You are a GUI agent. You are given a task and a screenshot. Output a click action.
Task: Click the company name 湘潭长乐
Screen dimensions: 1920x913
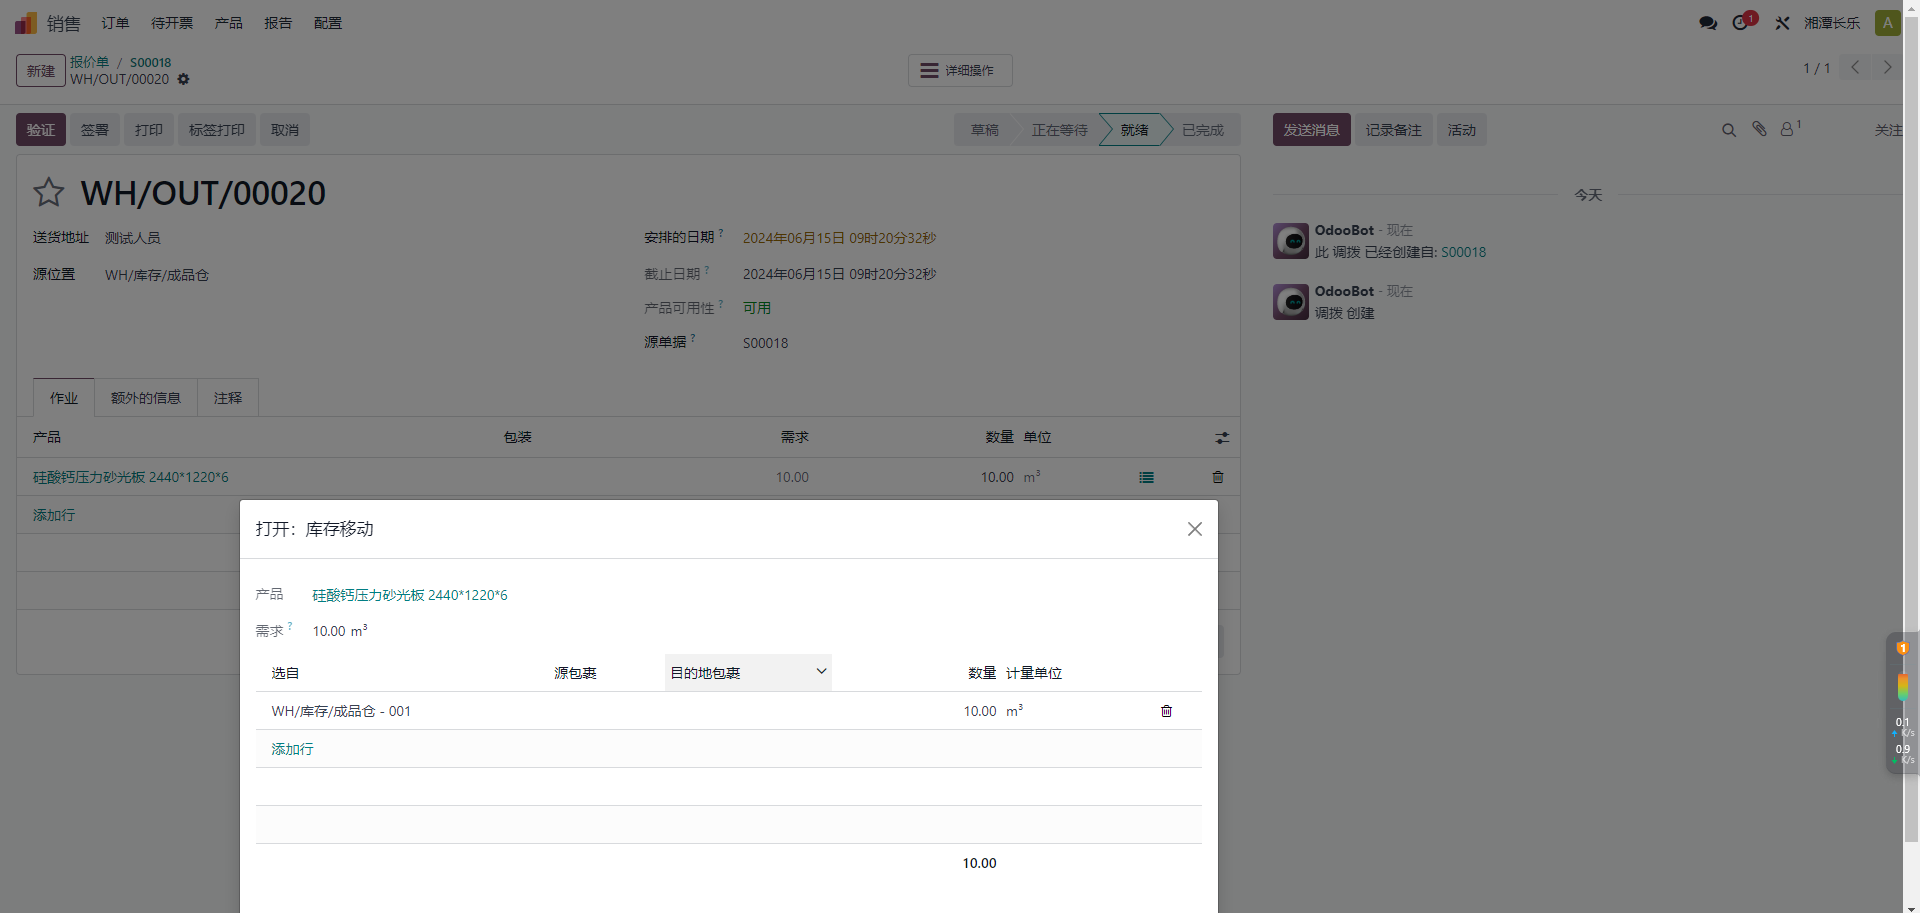1832,23
